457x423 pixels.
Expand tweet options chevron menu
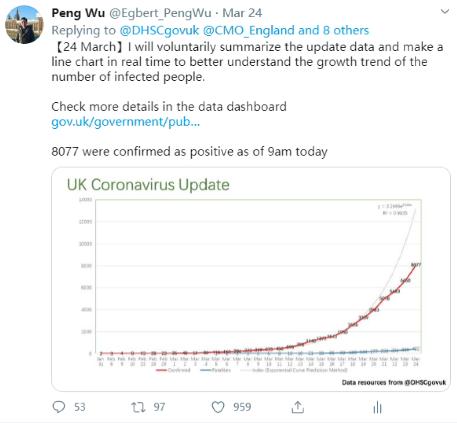point(445,12)
